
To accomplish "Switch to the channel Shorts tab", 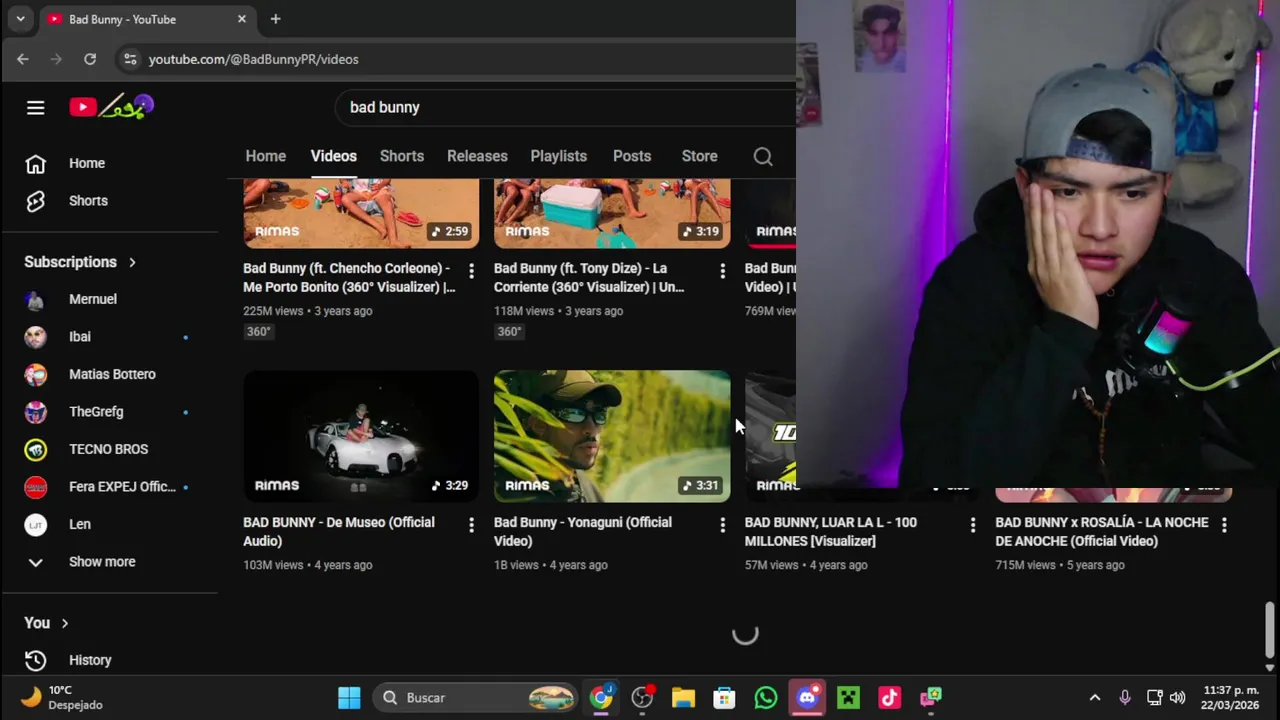I will (x=402, y=156).
